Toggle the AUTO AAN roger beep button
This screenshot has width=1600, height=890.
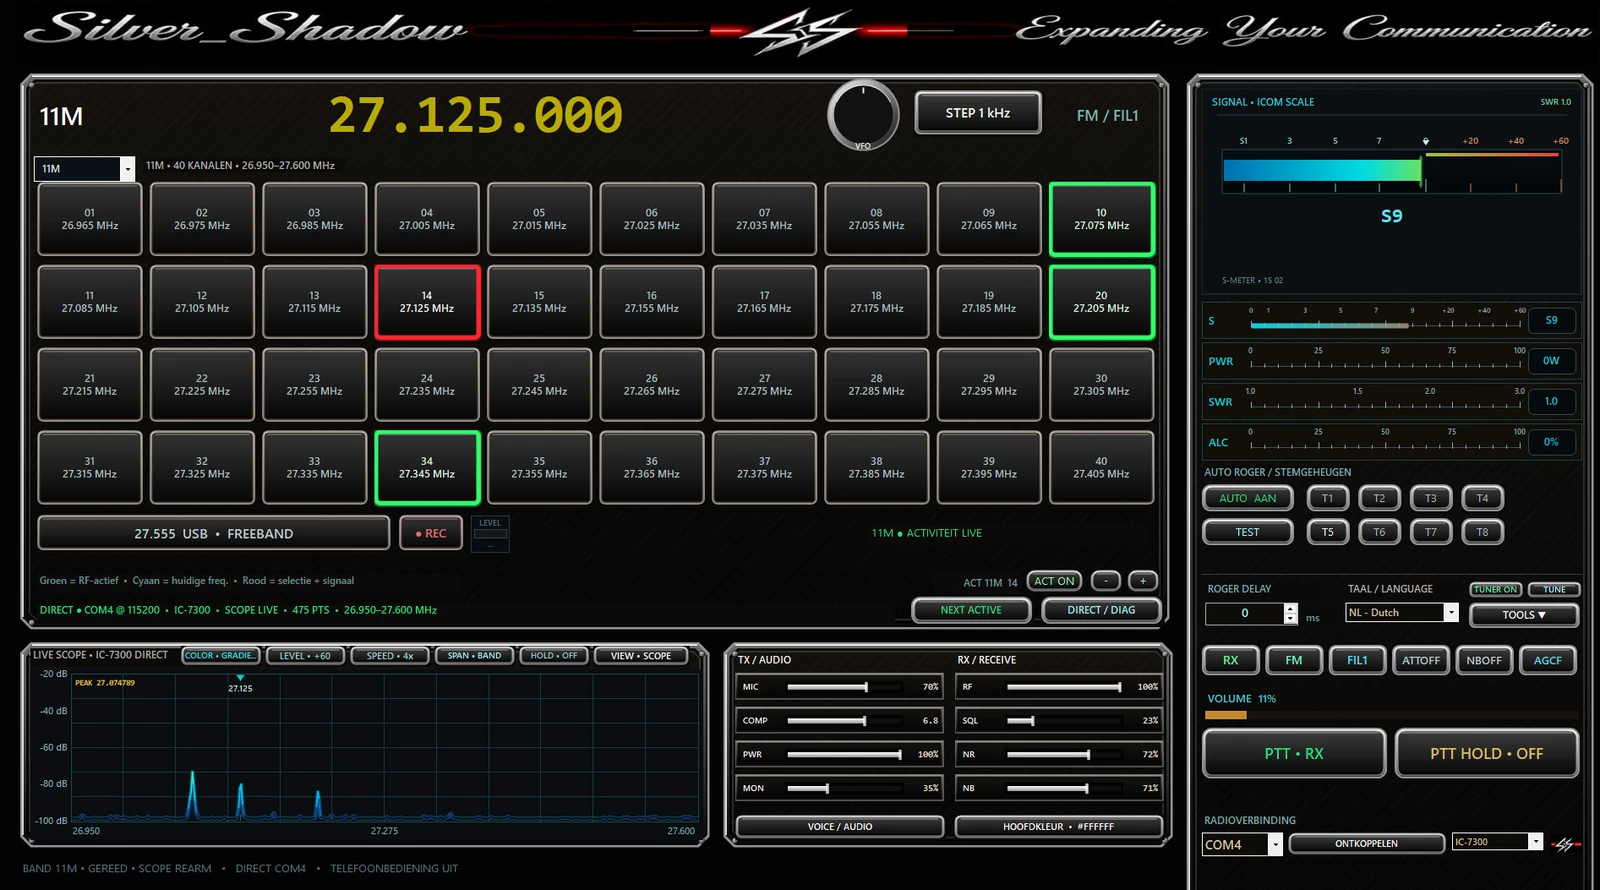click(1247, 498)
